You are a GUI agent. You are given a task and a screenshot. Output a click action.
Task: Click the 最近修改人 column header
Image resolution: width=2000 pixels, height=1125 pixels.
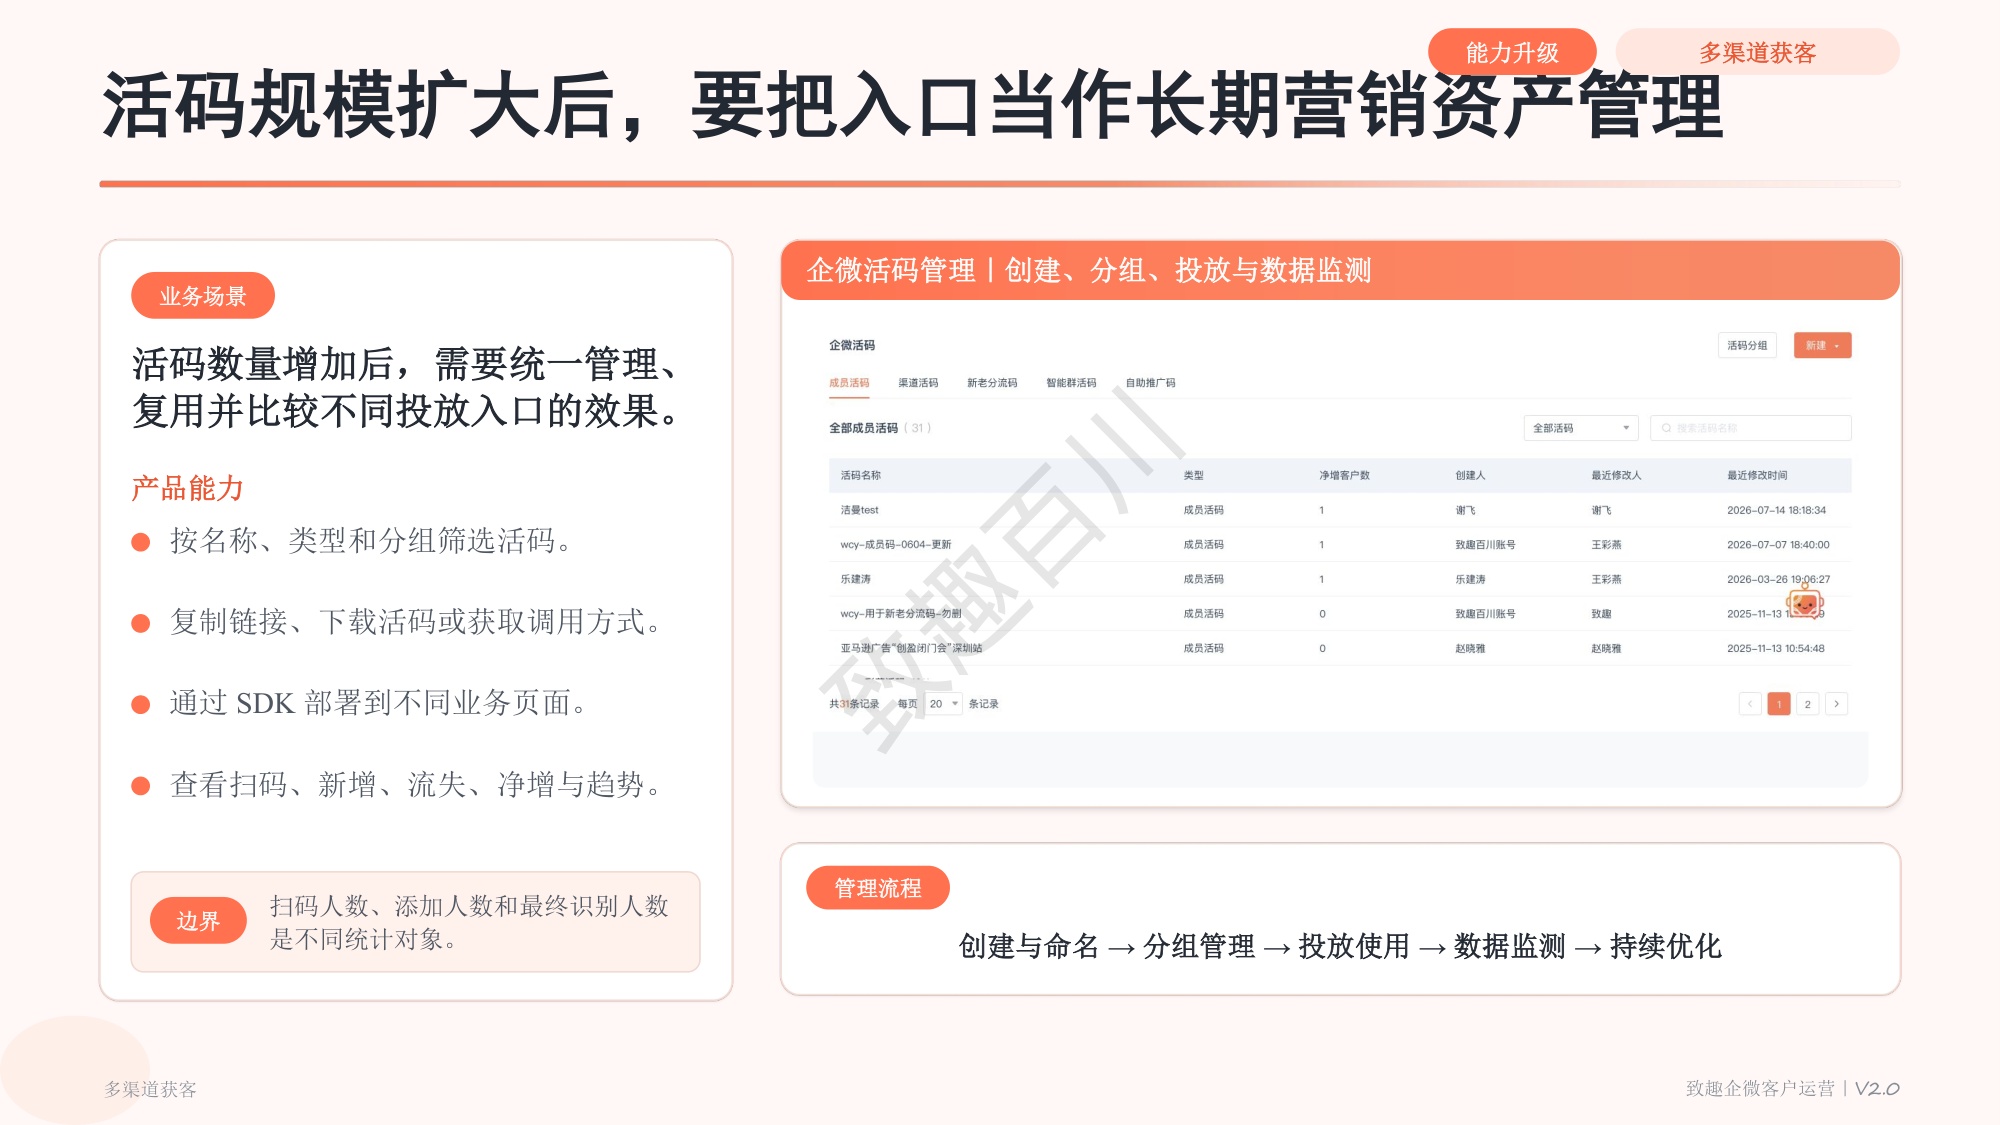pos(1616,475)
